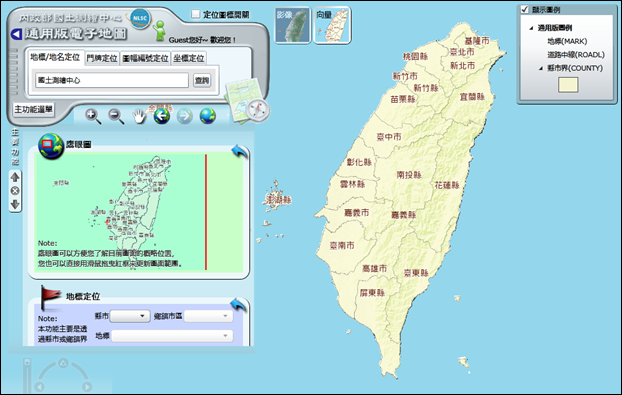The width and height of the screenshot is (622, 395).
Task: Switch to 門牌定位 tab
Action: pyautogui.click(x=102, y=58)
